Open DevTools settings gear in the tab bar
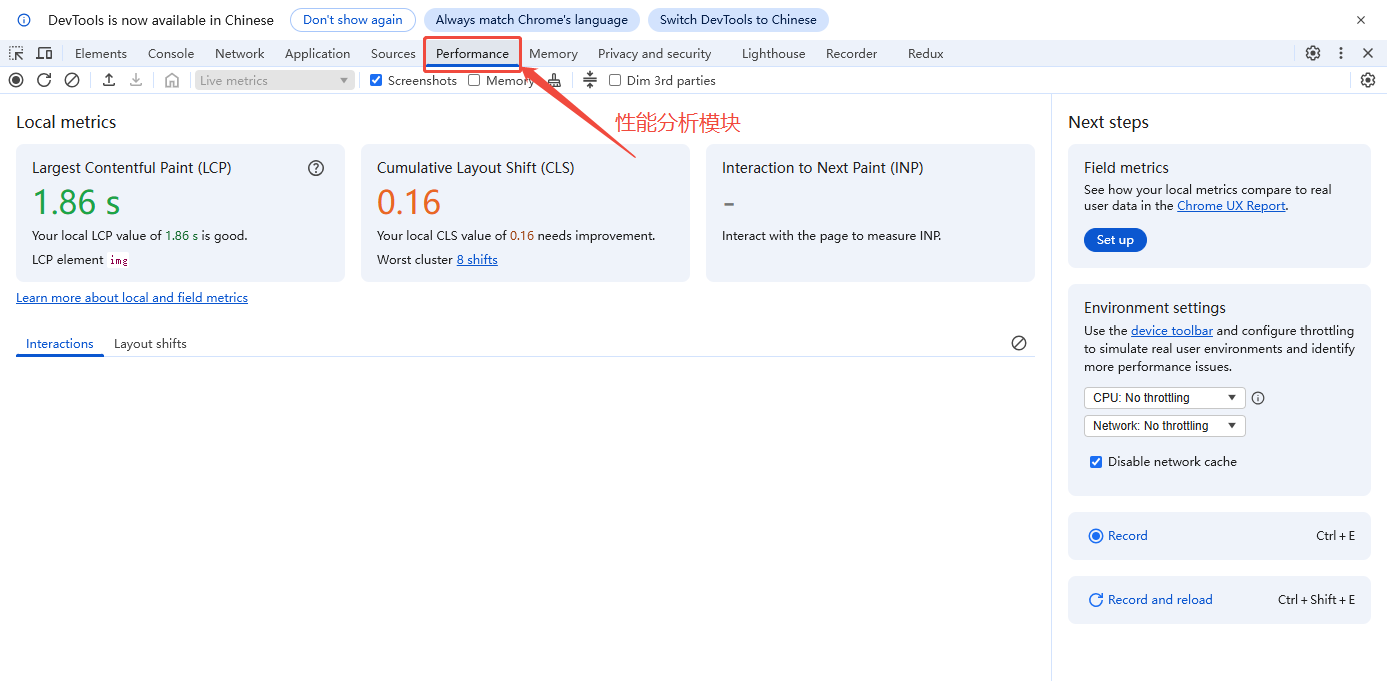The width and height of the screenshot is (1387, 681). [1313, 53]
